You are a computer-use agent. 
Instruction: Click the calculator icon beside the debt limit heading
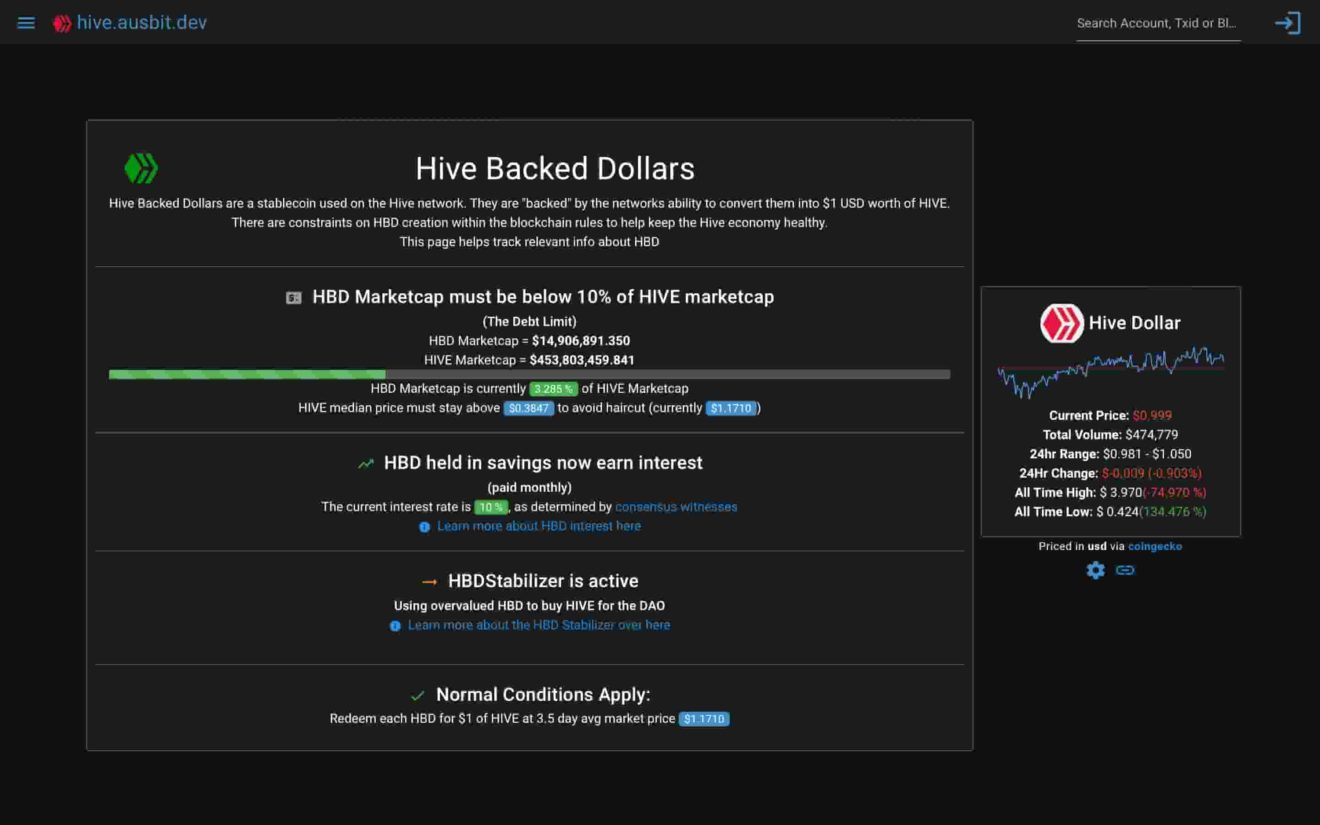[x=291, y=297]
